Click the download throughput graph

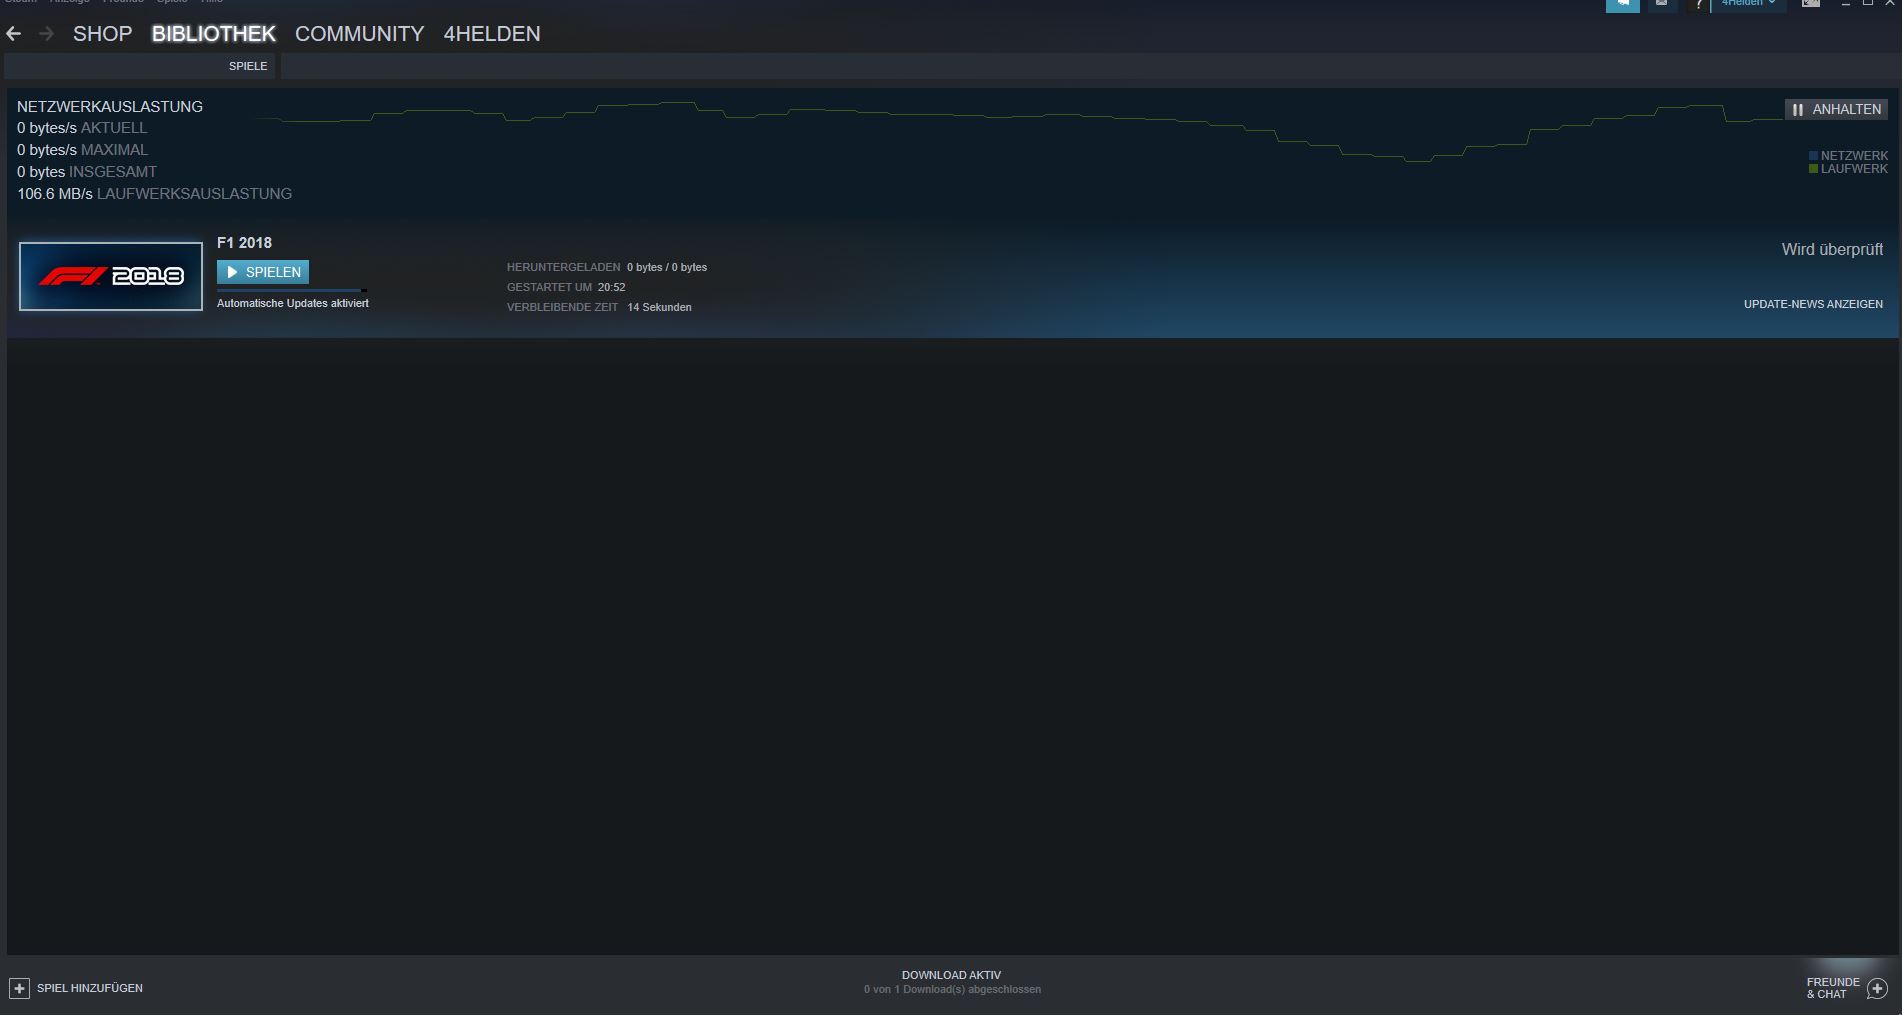pyautogui.click(x=1017, y=132)
